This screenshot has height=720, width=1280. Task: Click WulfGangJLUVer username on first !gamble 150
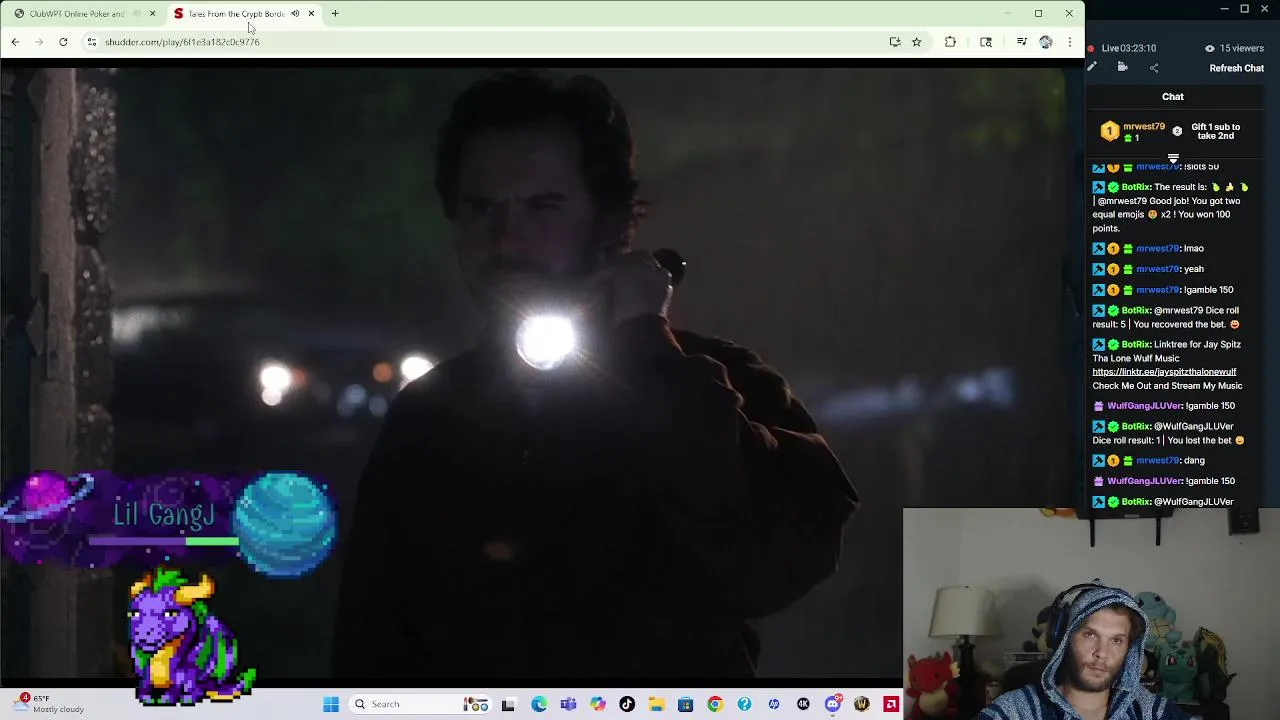coord(1145,406)
